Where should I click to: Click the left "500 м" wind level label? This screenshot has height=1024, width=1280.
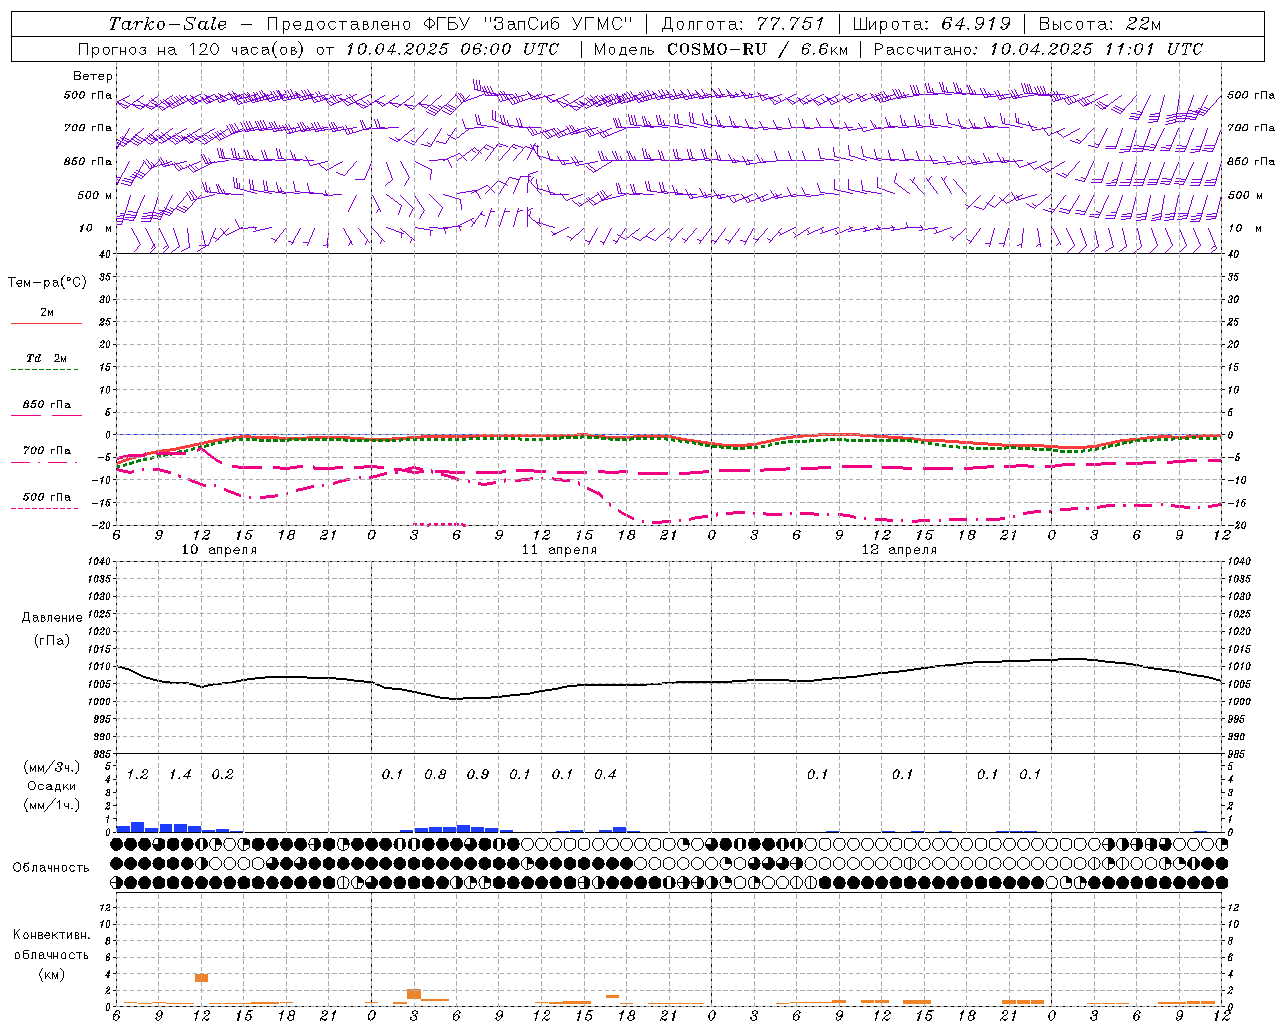(x=95, y=195)
